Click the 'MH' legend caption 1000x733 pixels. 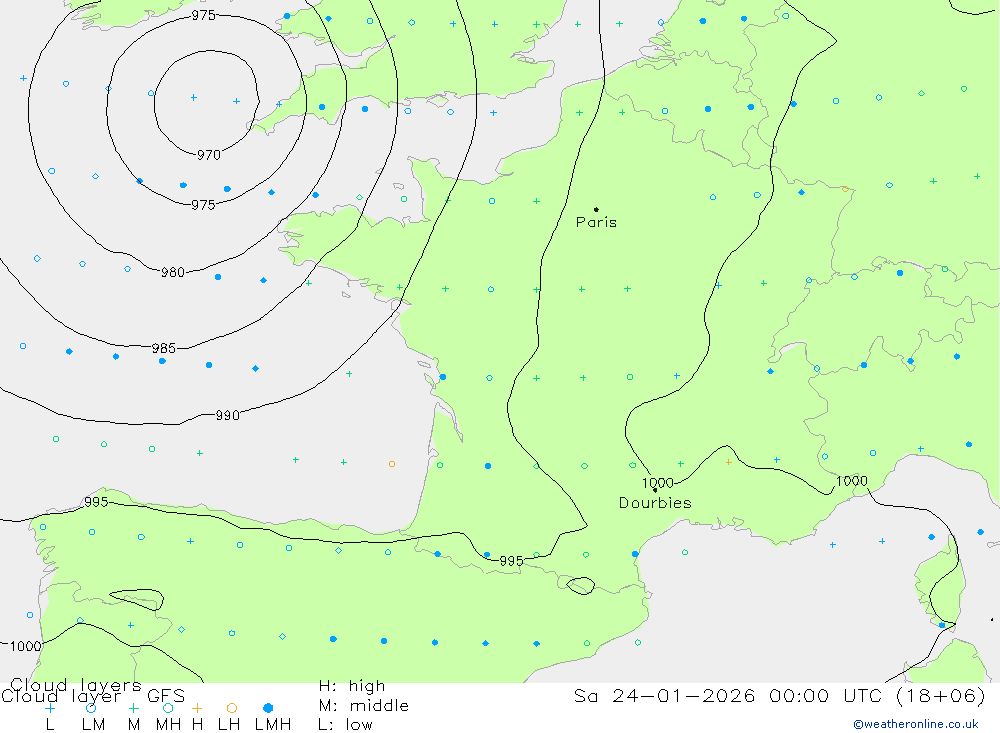(168, 725)
